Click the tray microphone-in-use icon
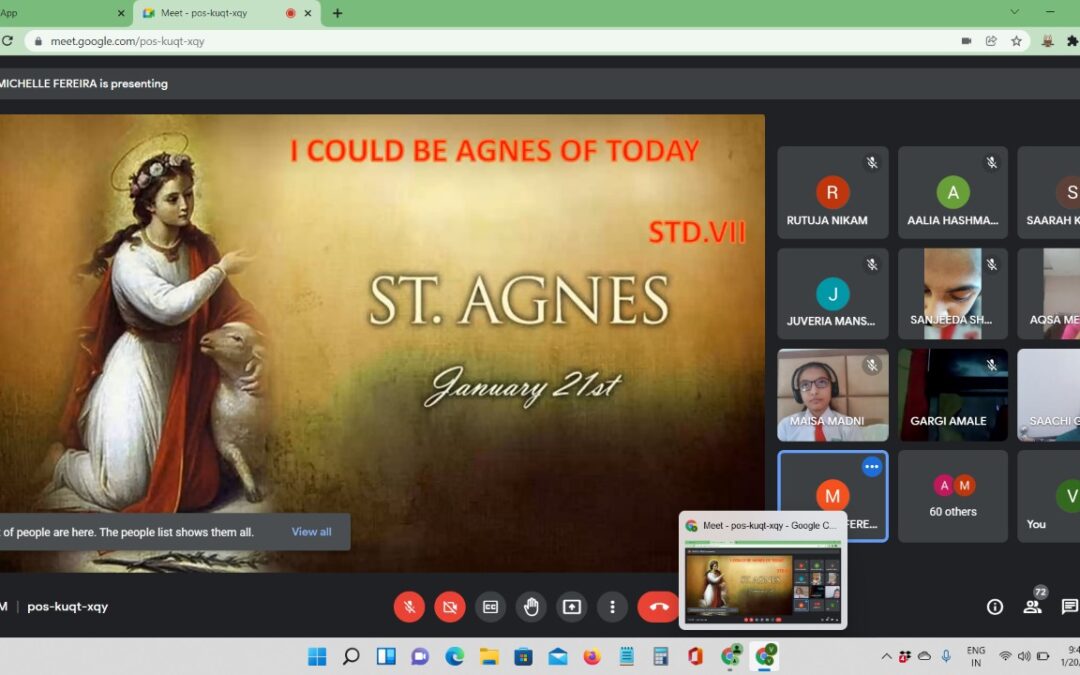Image resolution: width=1080 pixels, height=675 pixels. point(946,656)
